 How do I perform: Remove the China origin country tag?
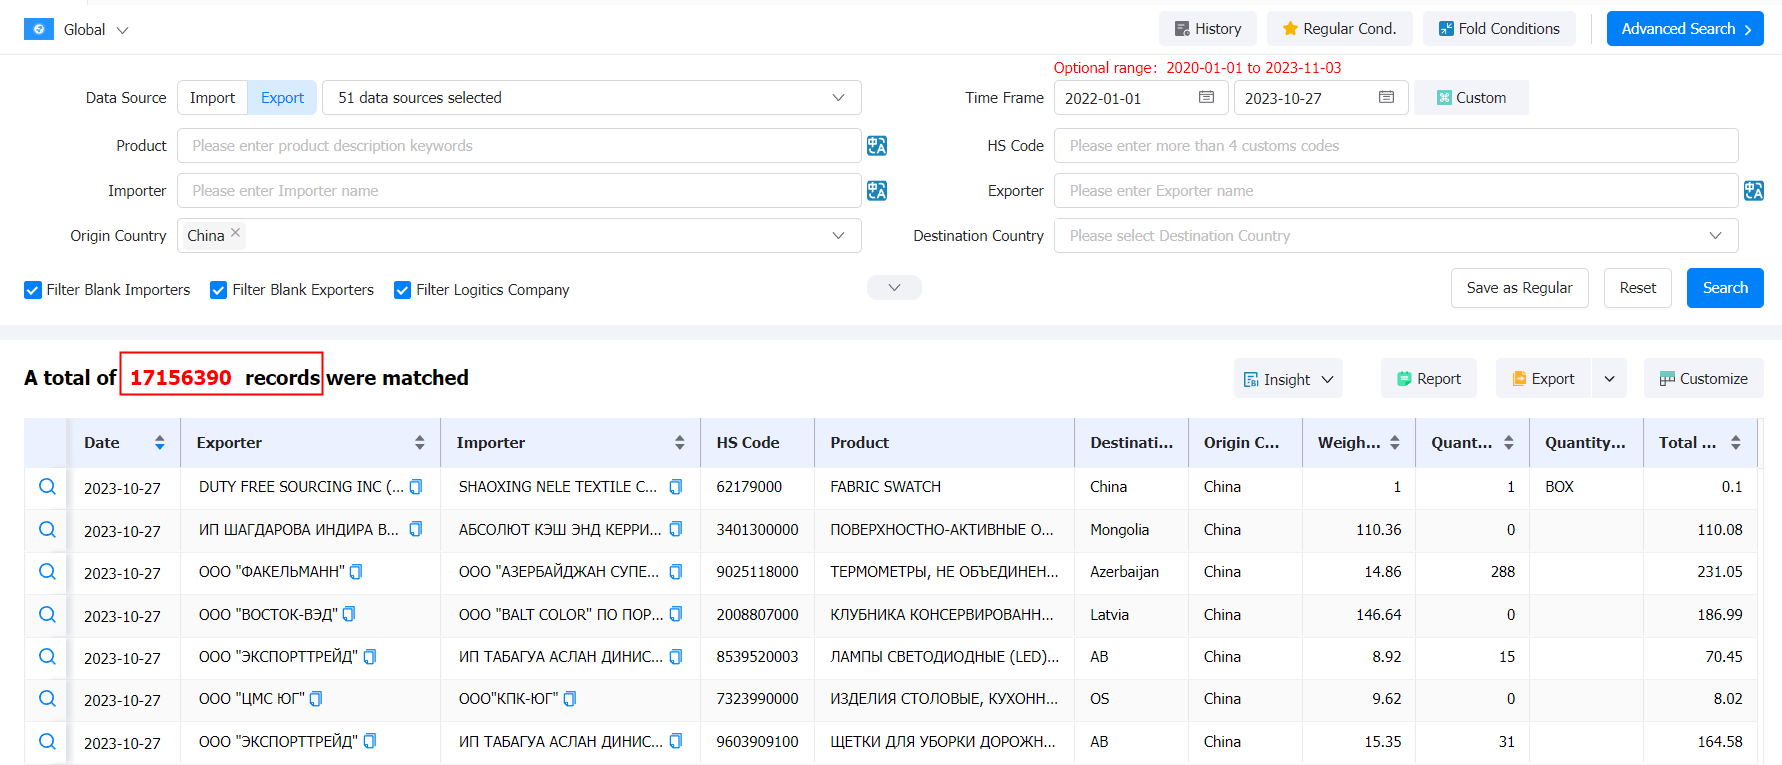236,232
